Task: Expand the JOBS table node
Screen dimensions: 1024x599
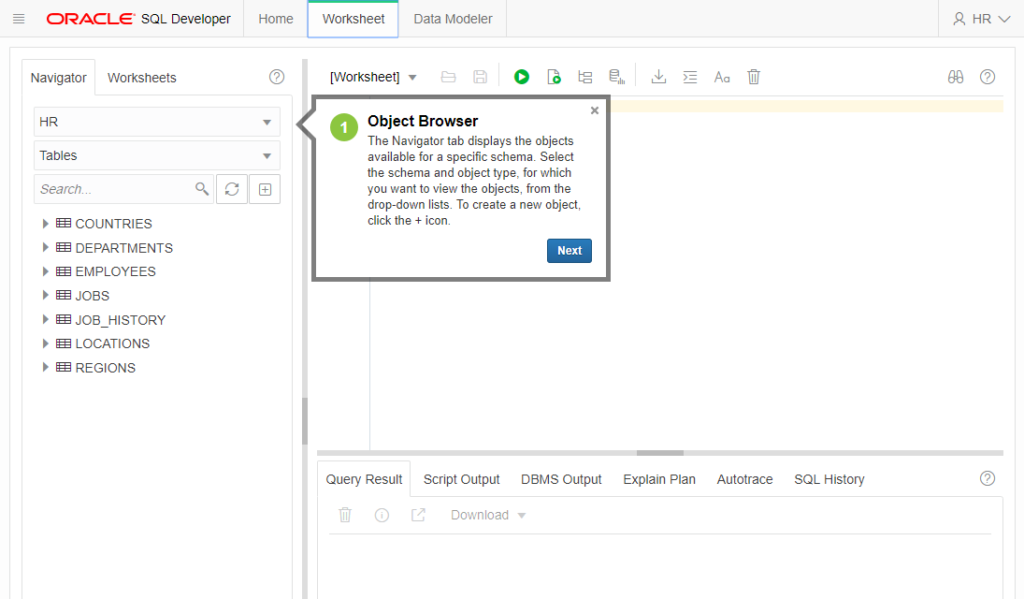Action: [x=45, y=295]
